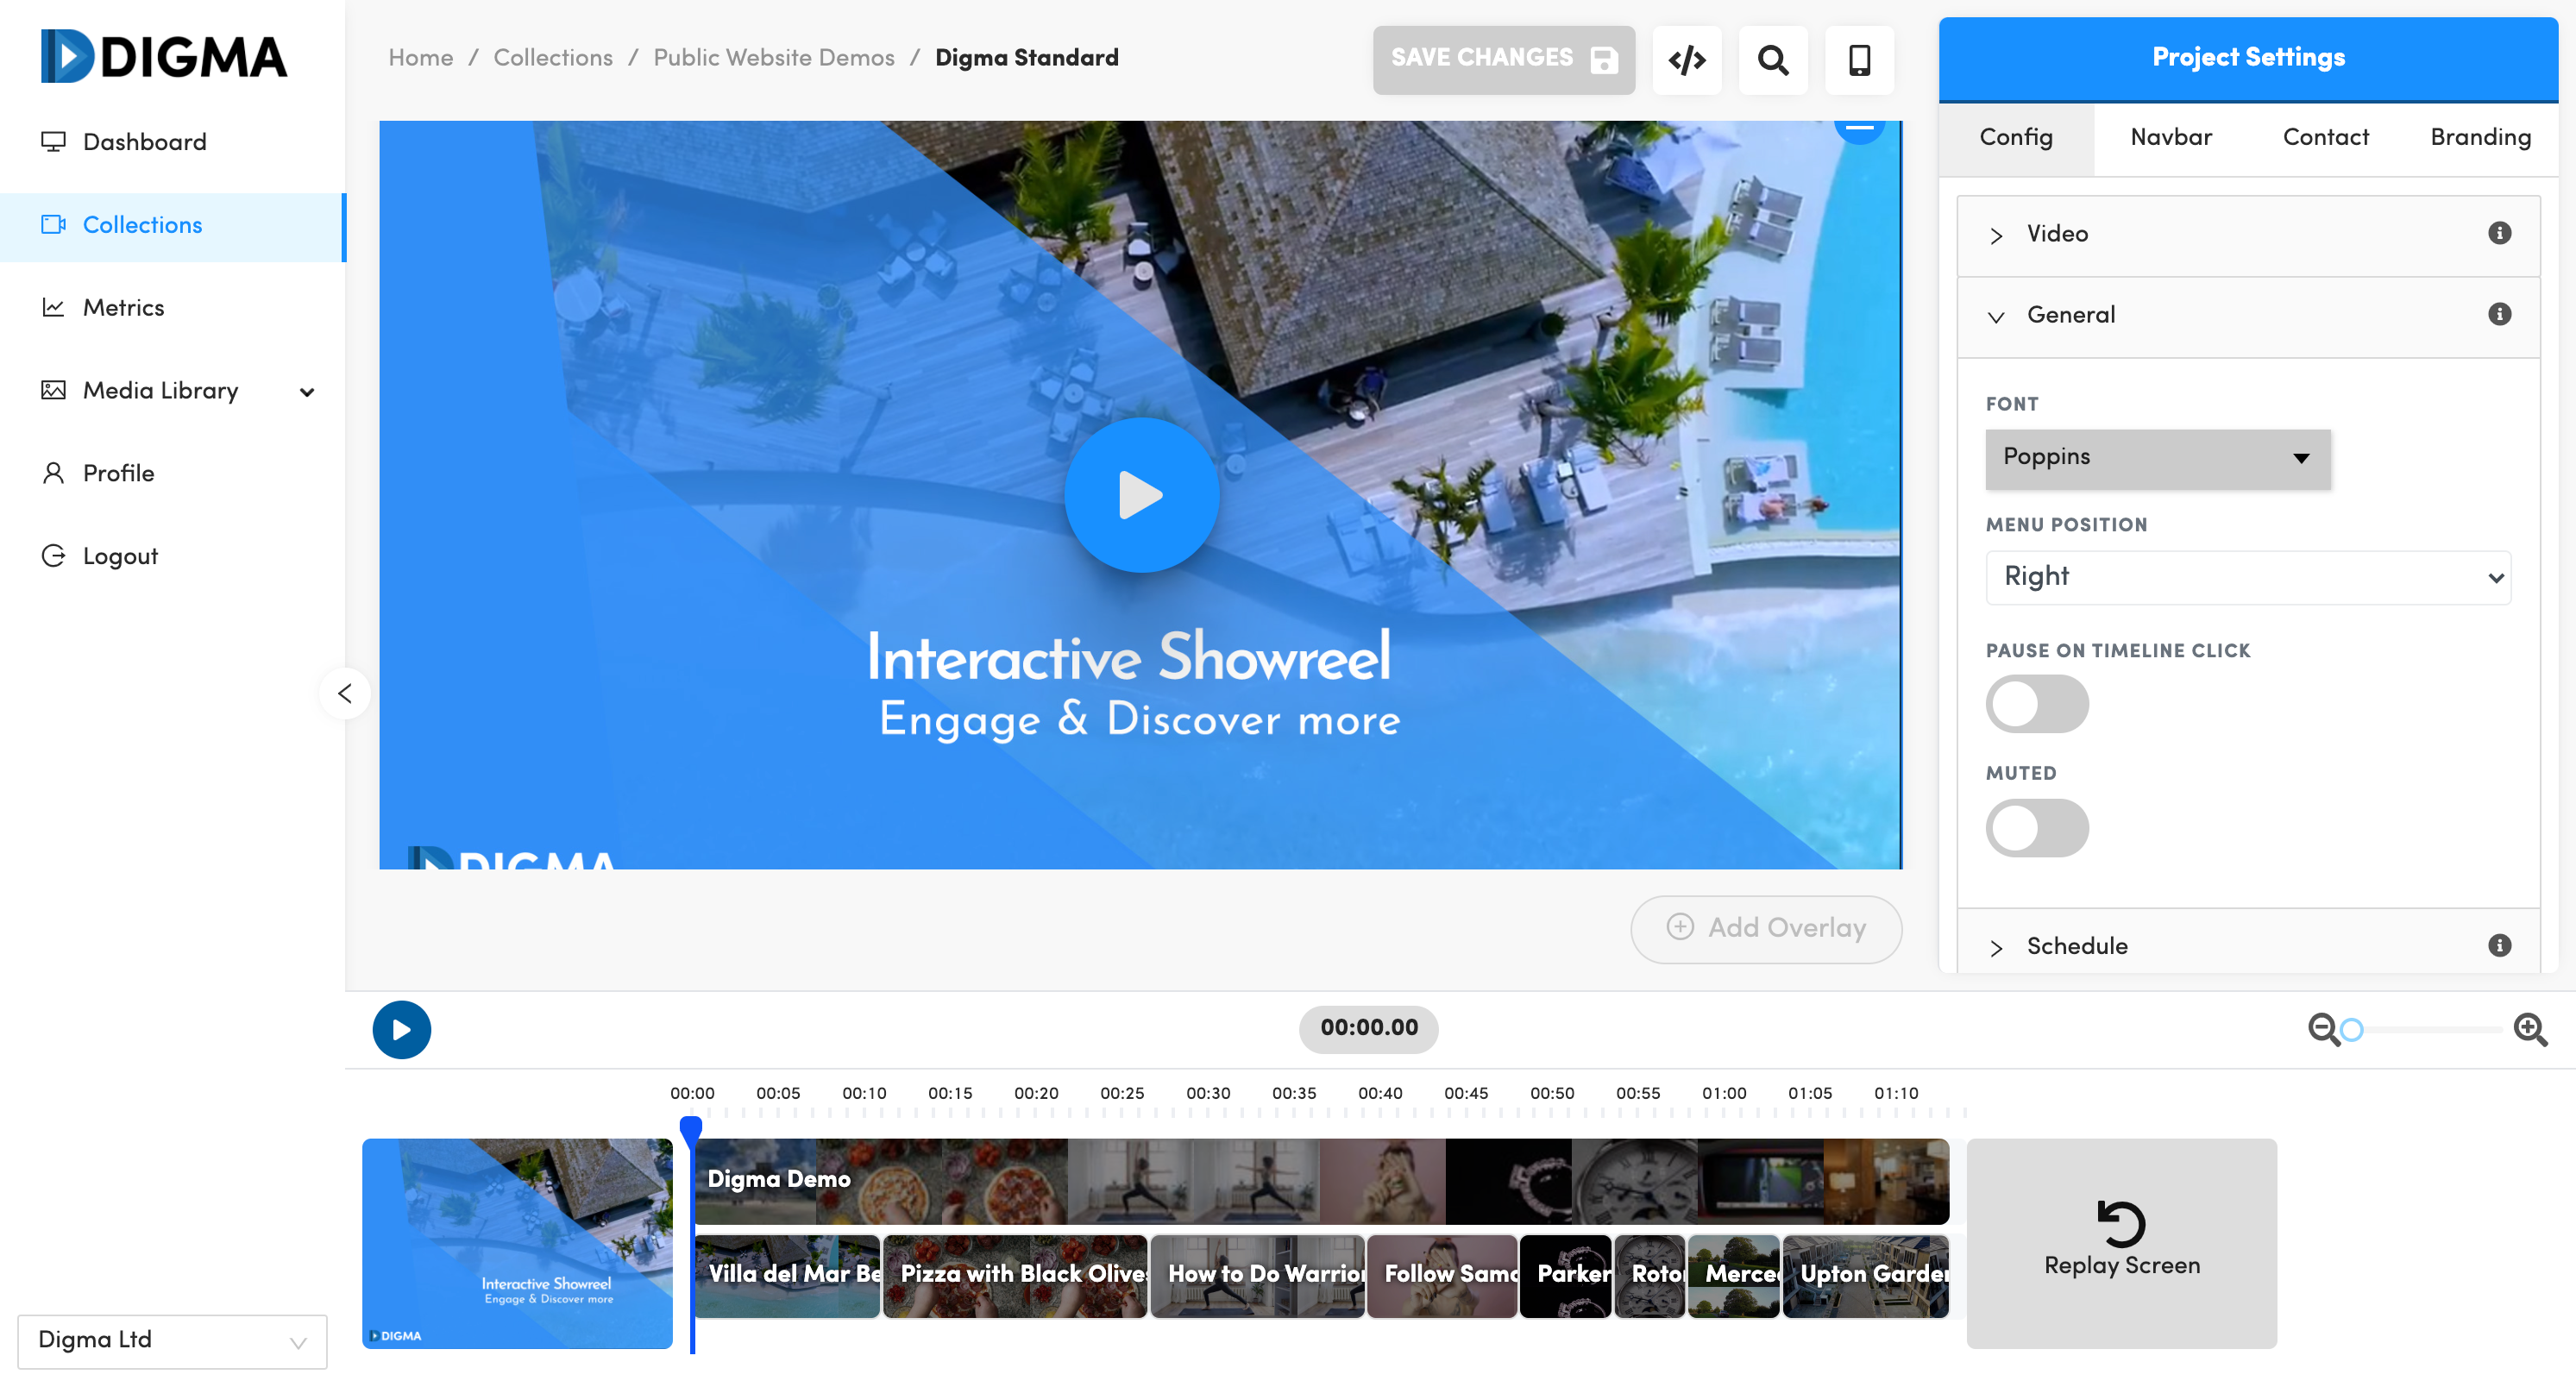The width and height of the screenshot is (2576, 1387).
Task: Open the Menu Position dropdown
Action: [2247, 577]
